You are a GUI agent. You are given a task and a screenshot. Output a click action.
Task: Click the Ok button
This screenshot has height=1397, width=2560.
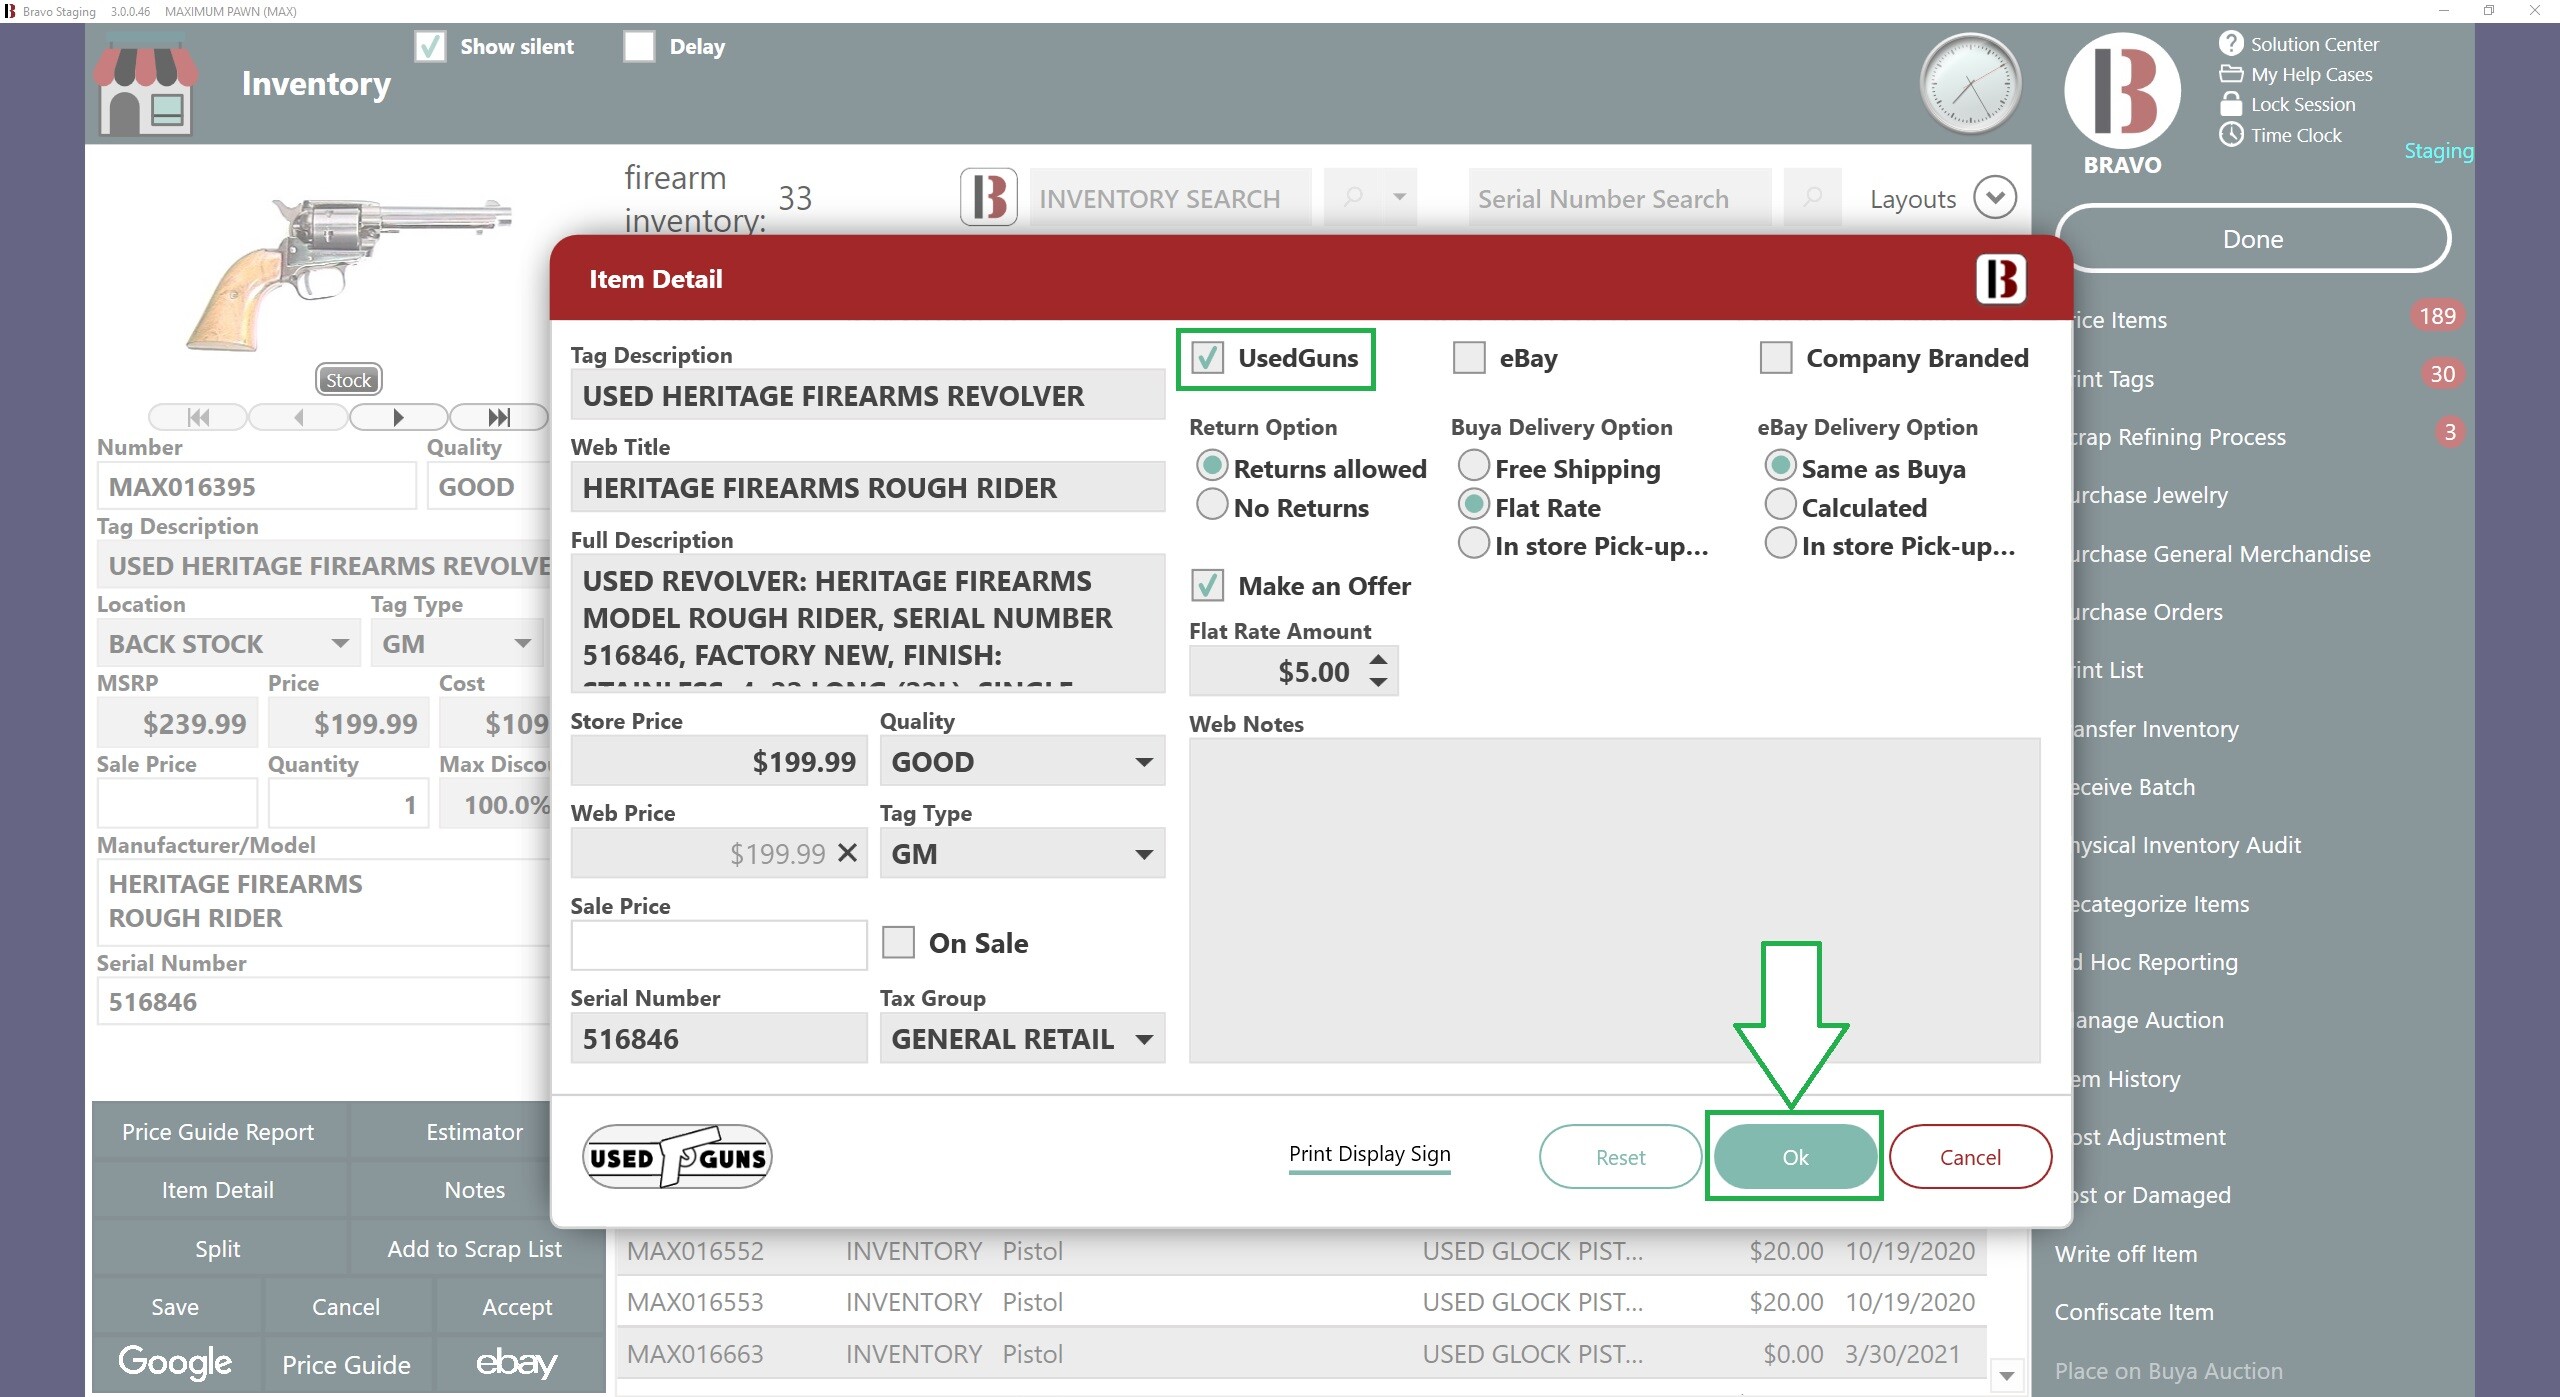(1795, 1156)
